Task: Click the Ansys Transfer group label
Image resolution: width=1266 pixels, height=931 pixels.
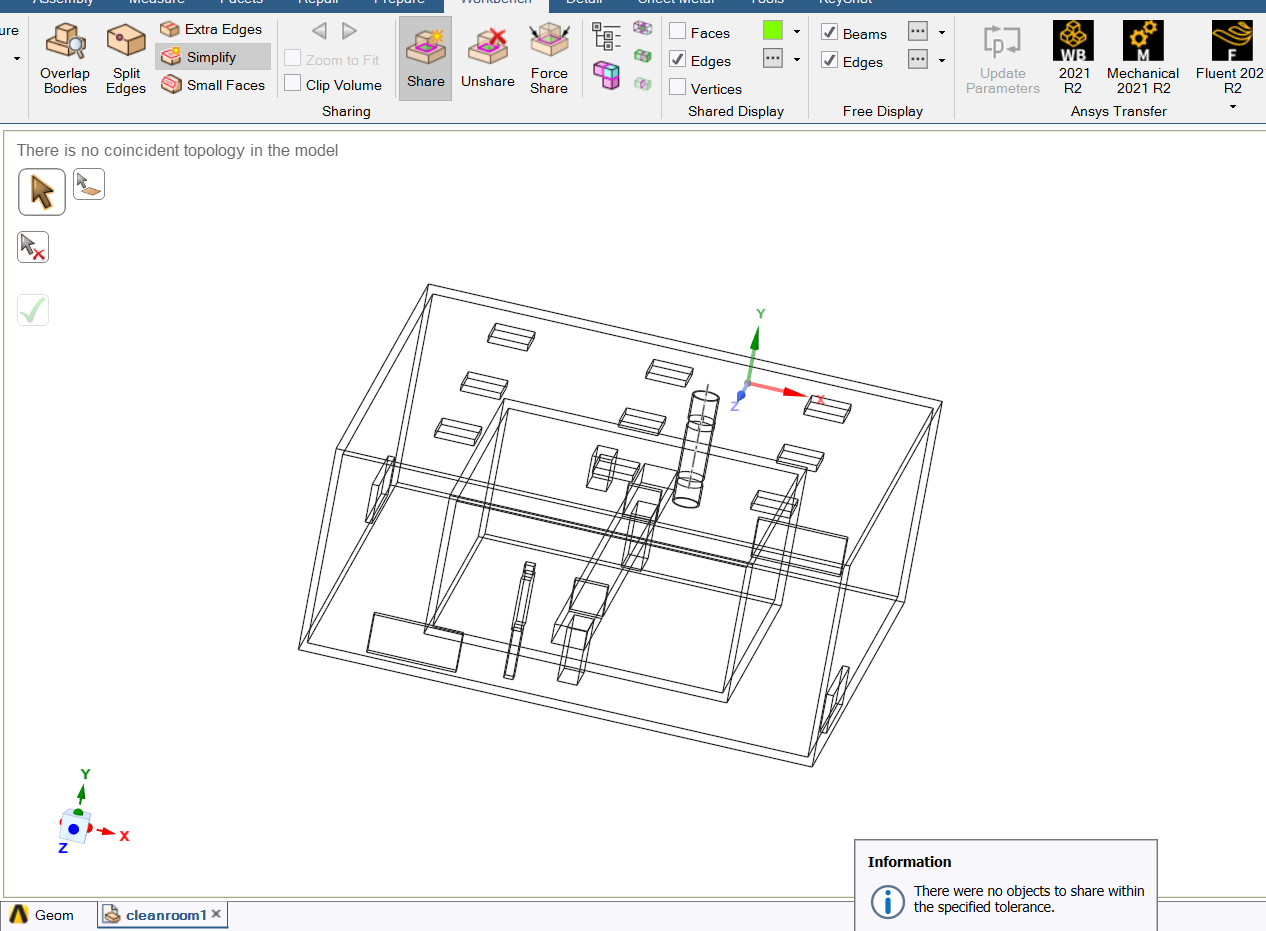Action: pos(1118,111)
